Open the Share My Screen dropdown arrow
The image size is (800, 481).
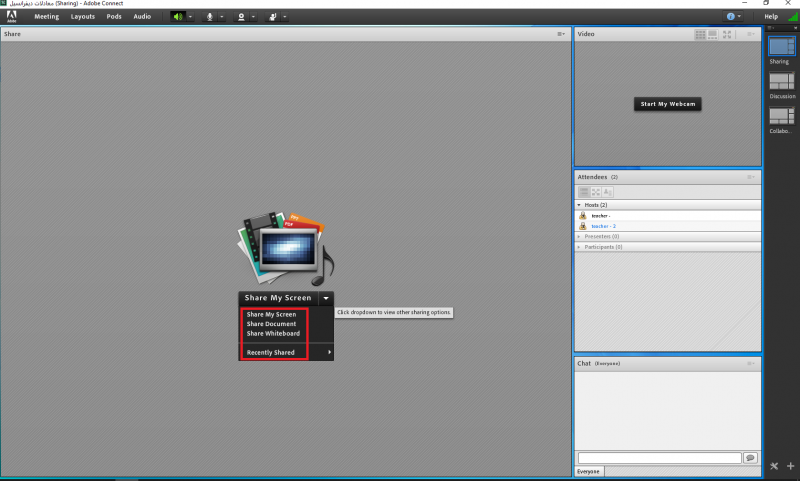click(x=325, y=298)
